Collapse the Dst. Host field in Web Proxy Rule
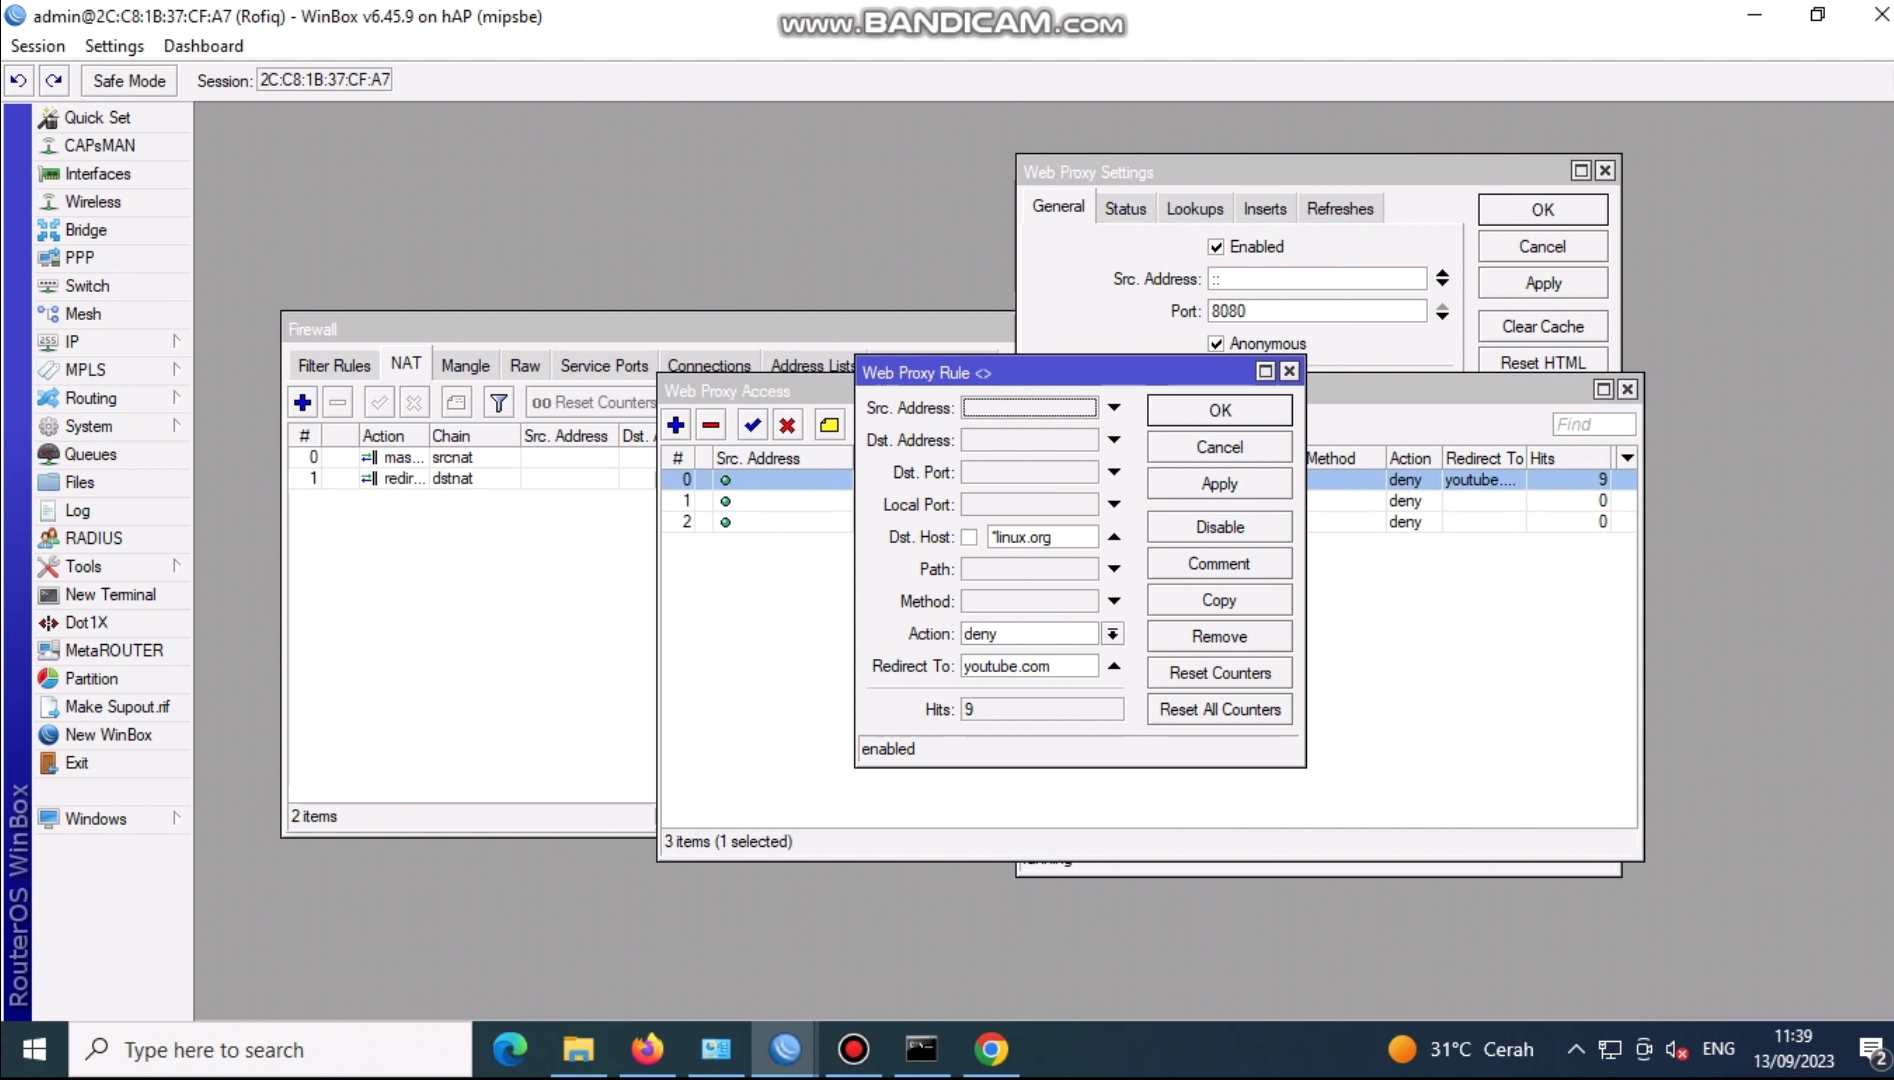Image resolution: width=1894 pixels, height=1080 pixels. pos(1113,537)
